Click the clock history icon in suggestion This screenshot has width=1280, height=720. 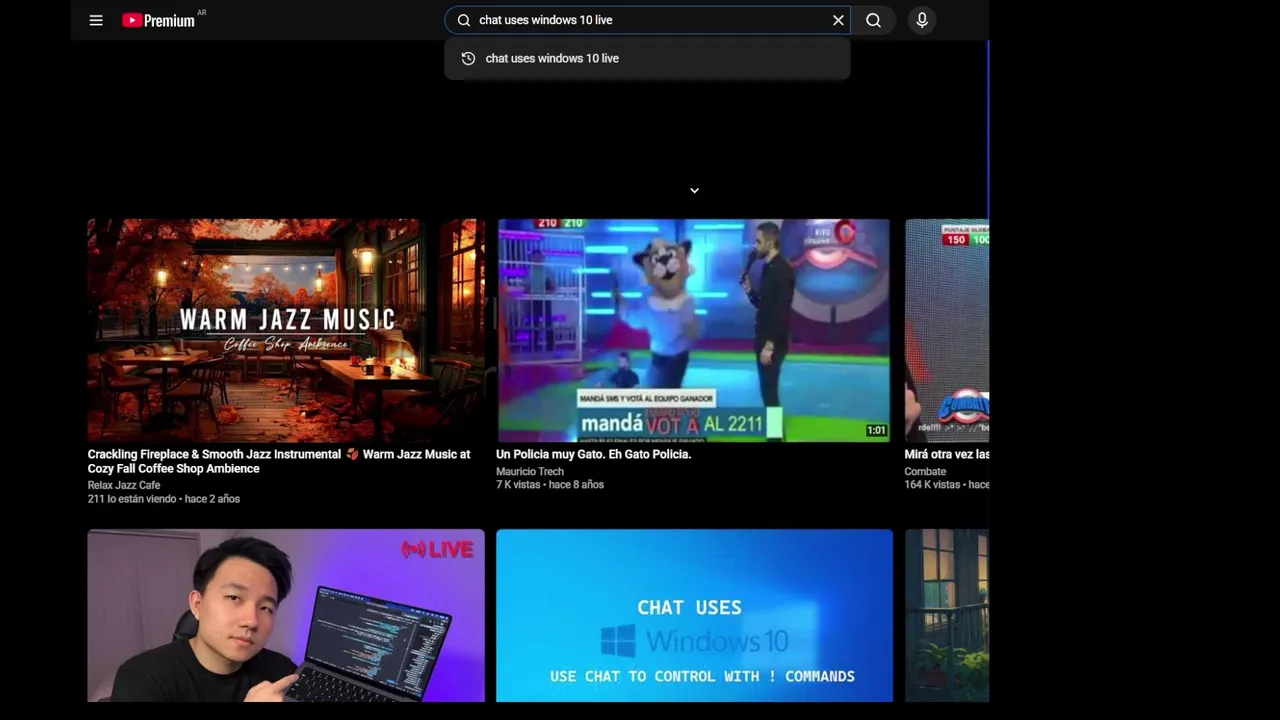pyautogui.click(x=468, y=58)
